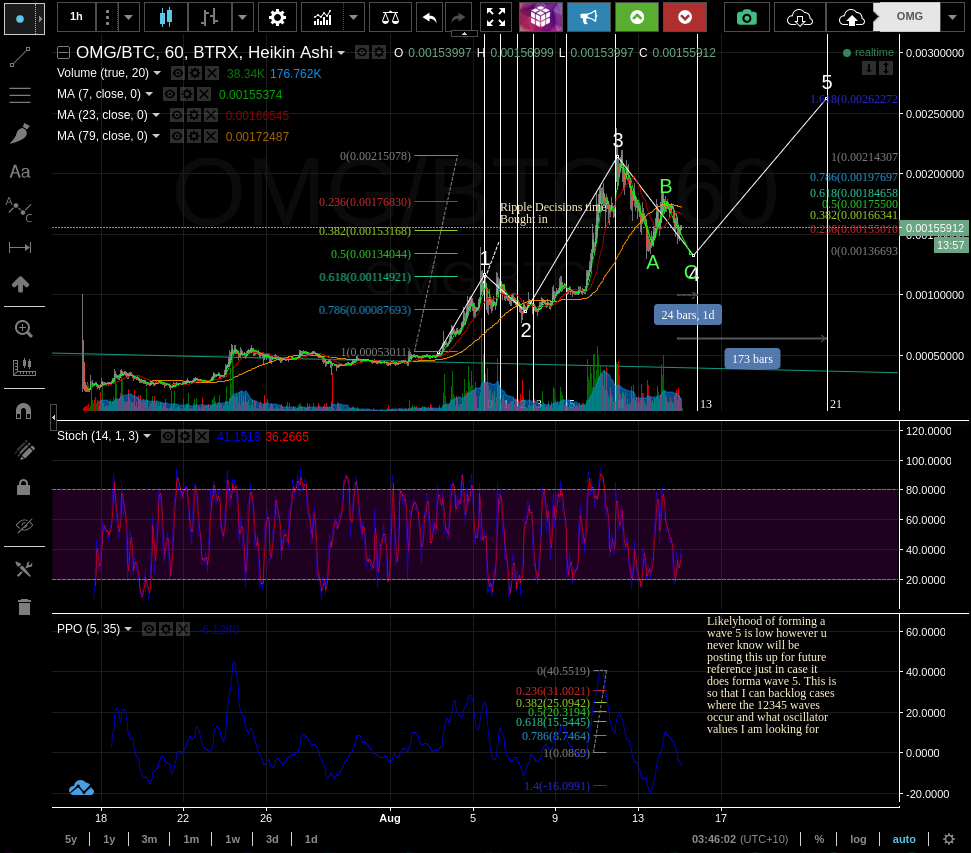The image size is (971, 853).
Task: Select the price range measure tool
Action: point(20,248)
